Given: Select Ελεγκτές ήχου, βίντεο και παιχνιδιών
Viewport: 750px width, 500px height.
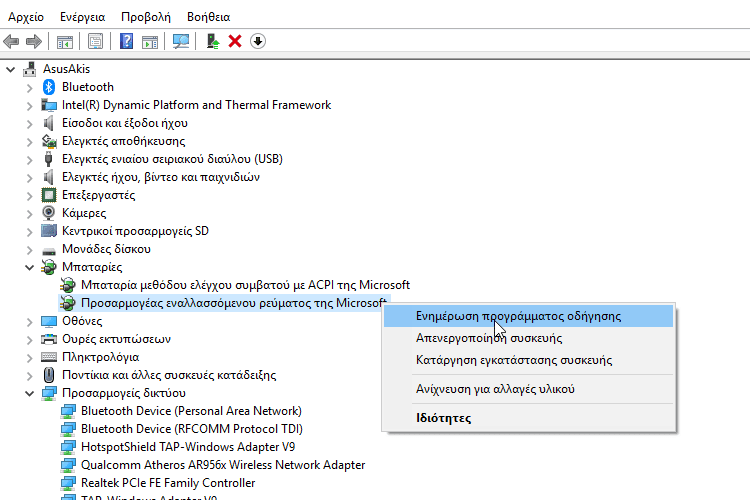Looking at the screenshot, I should (161, 177).
